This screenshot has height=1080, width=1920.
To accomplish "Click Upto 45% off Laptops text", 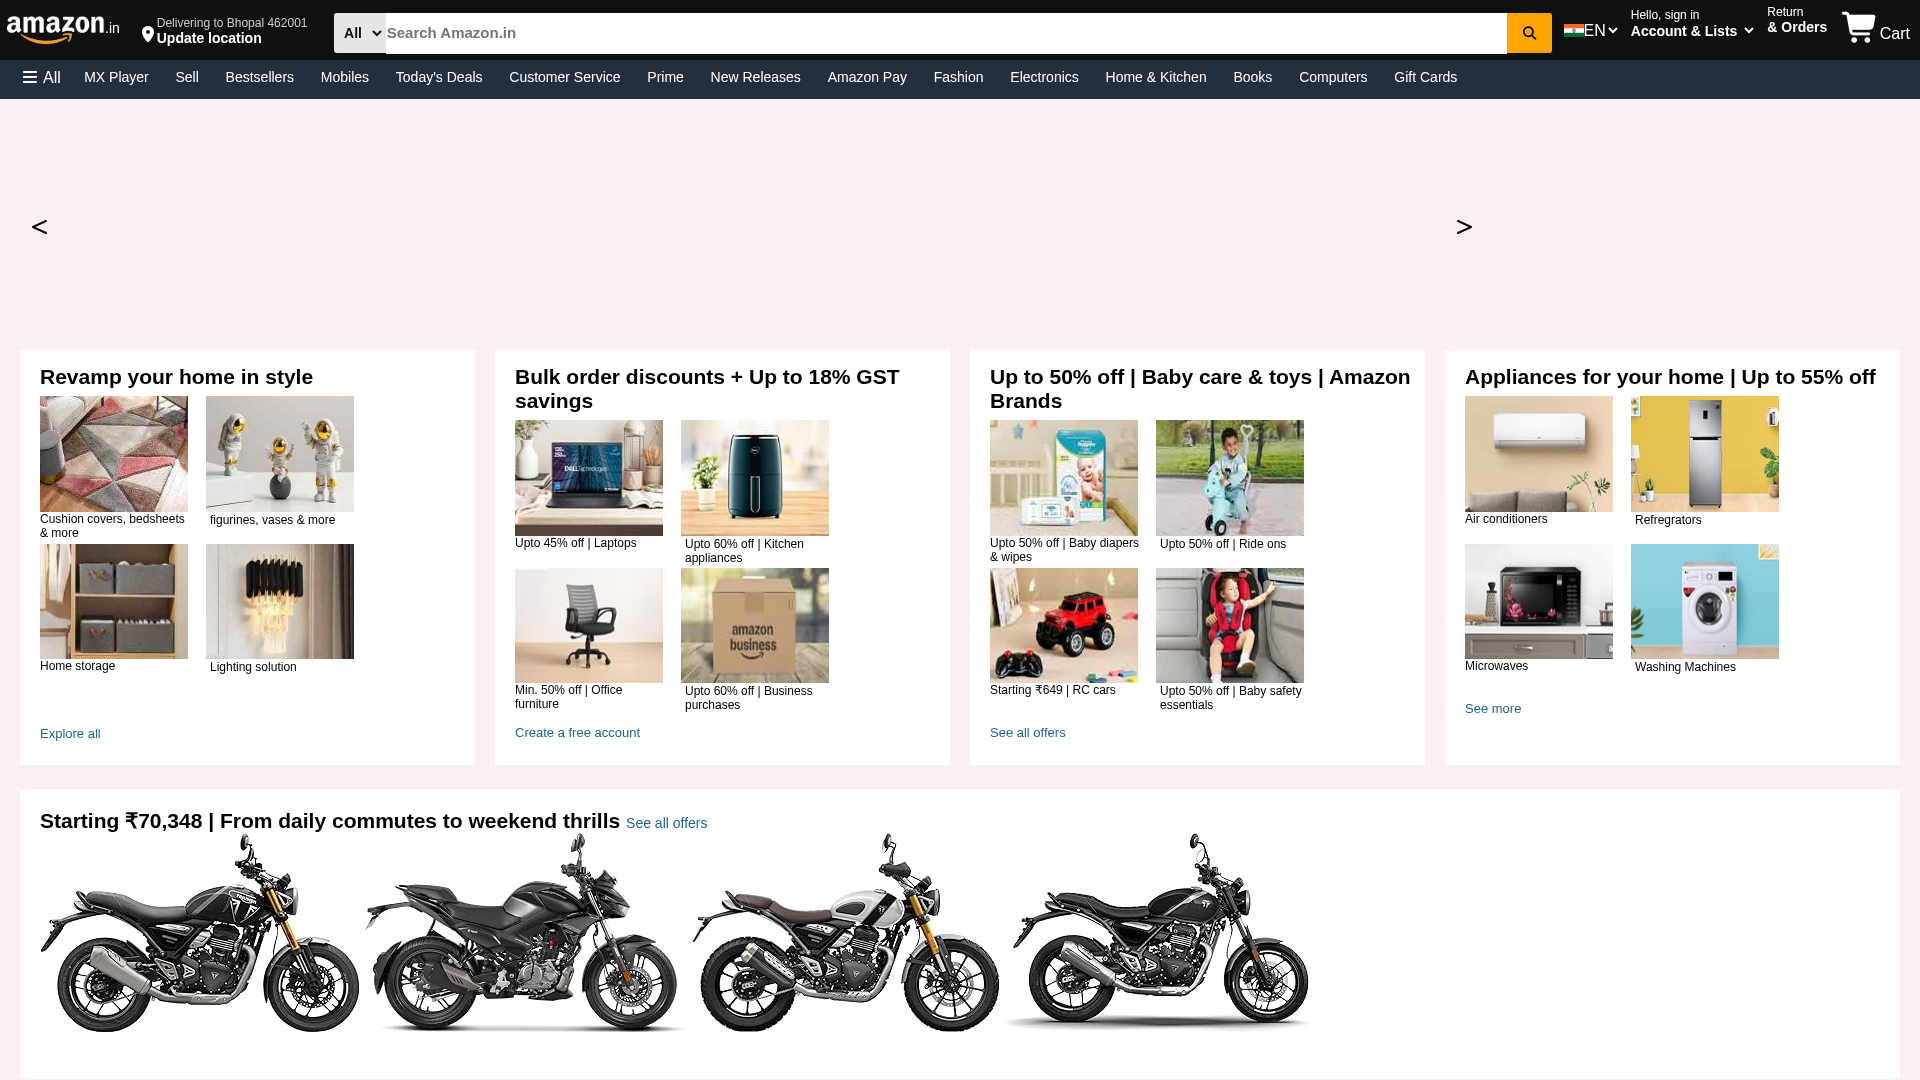I will coord(576,543).
